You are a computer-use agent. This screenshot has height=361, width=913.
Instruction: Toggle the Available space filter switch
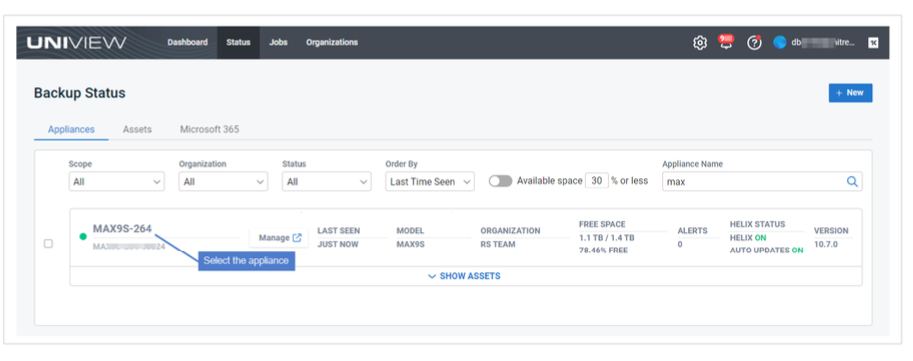pyautogui.click(x=500, y=181)
